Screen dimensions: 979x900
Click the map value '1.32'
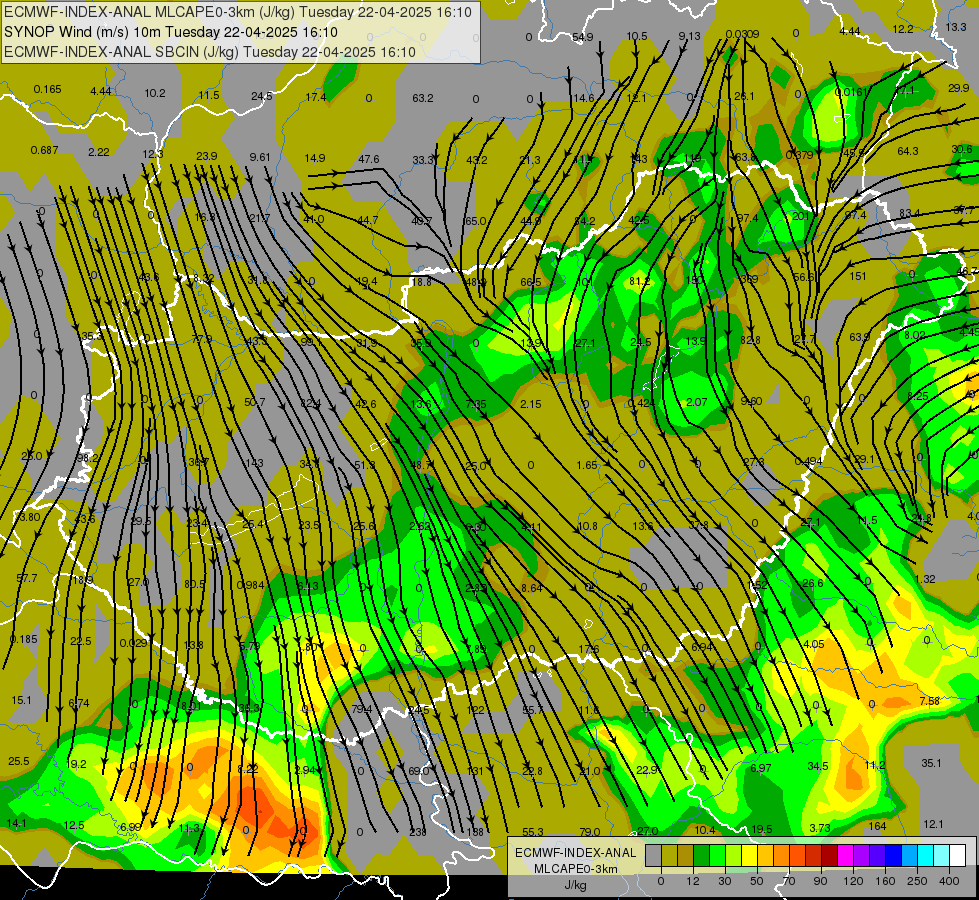coord(925,579)
